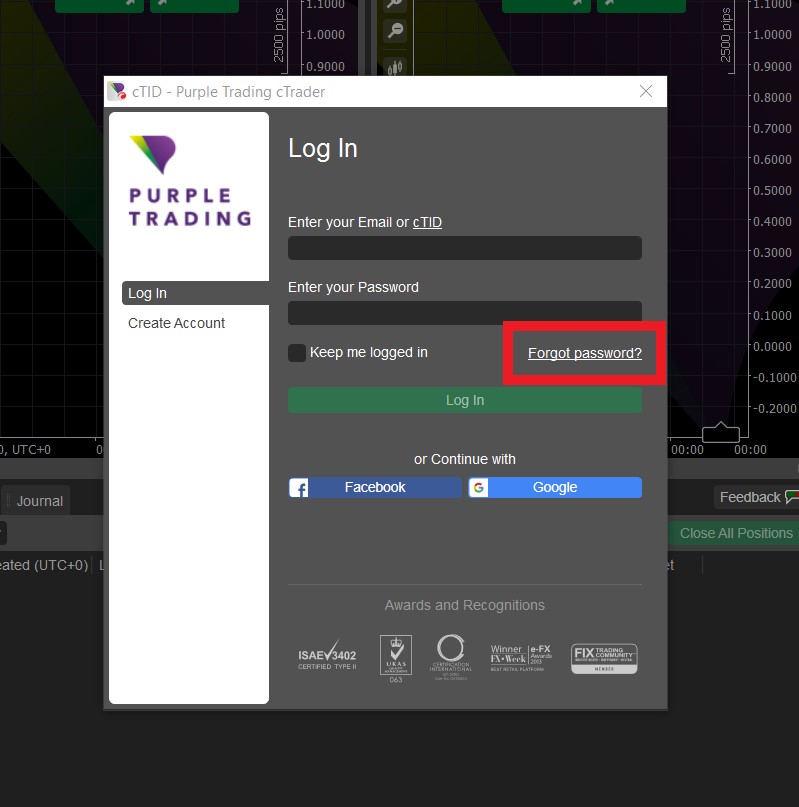The height and width of the screenshot is (807, 799).
Task: Click the Purple Trading logo
Action: click(x=190, y=181)
